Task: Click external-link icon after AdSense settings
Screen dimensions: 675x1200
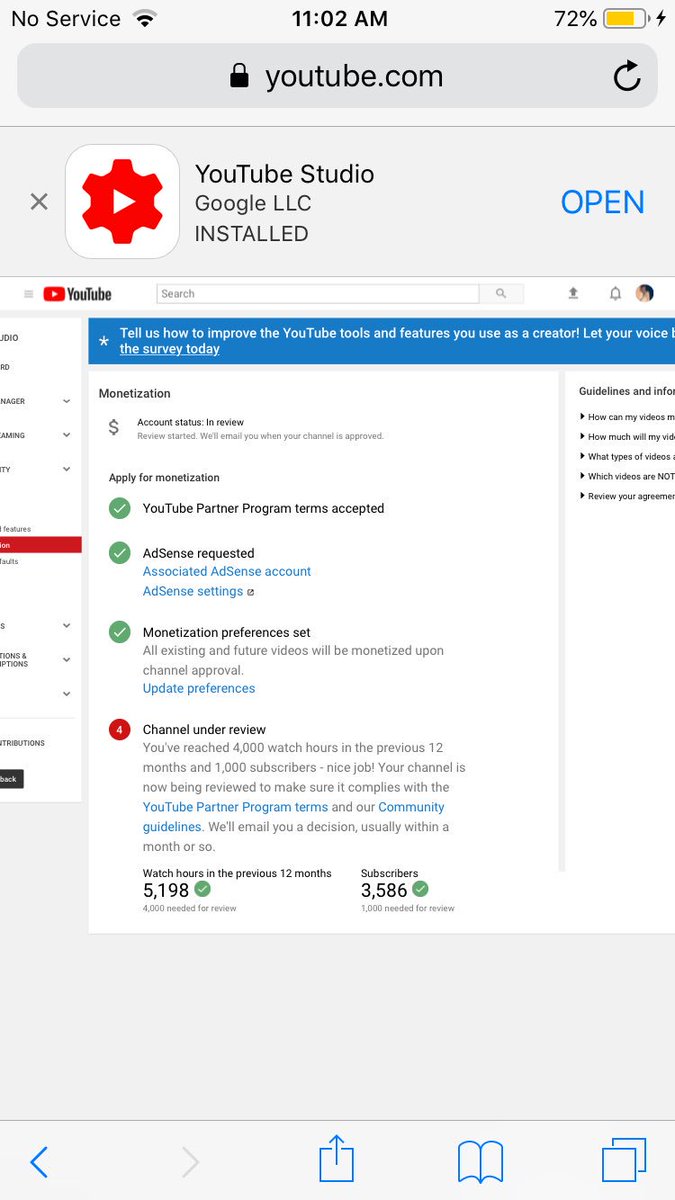Action: click(x=251, y=592)
